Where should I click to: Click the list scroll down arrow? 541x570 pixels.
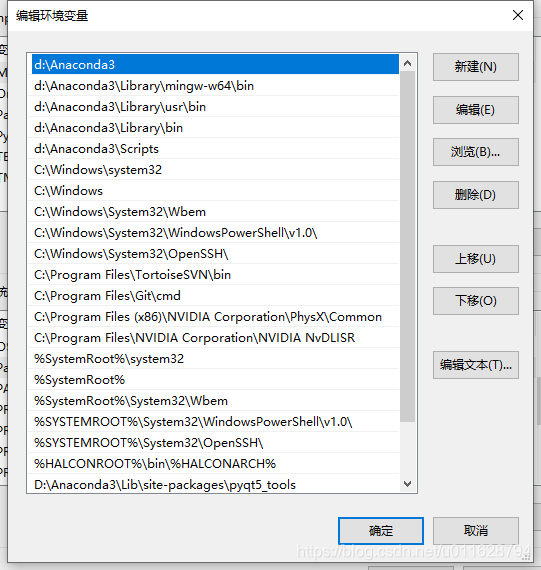click(x=408, y=484)
